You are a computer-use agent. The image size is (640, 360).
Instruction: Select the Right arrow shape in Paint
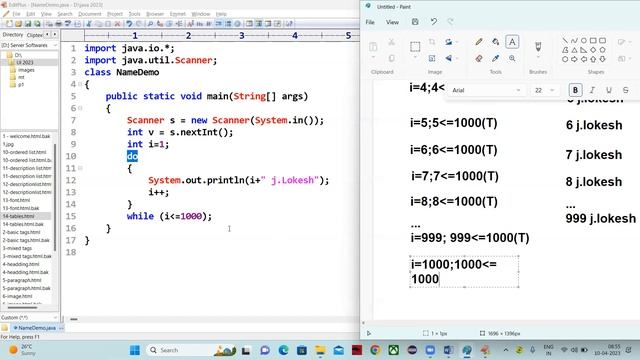tap(574, 59)
